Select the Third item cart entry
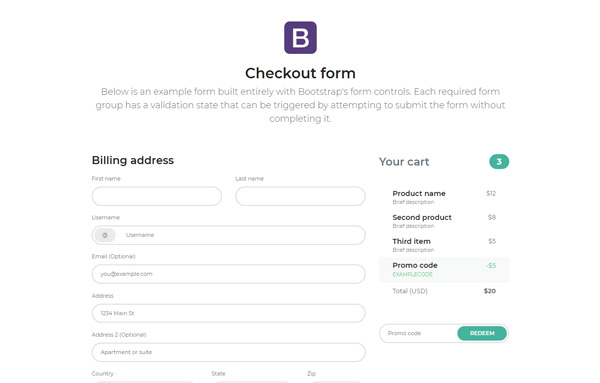Image resolution: width=600 pixels, height=383 pixels. click(x=444, y=245)
